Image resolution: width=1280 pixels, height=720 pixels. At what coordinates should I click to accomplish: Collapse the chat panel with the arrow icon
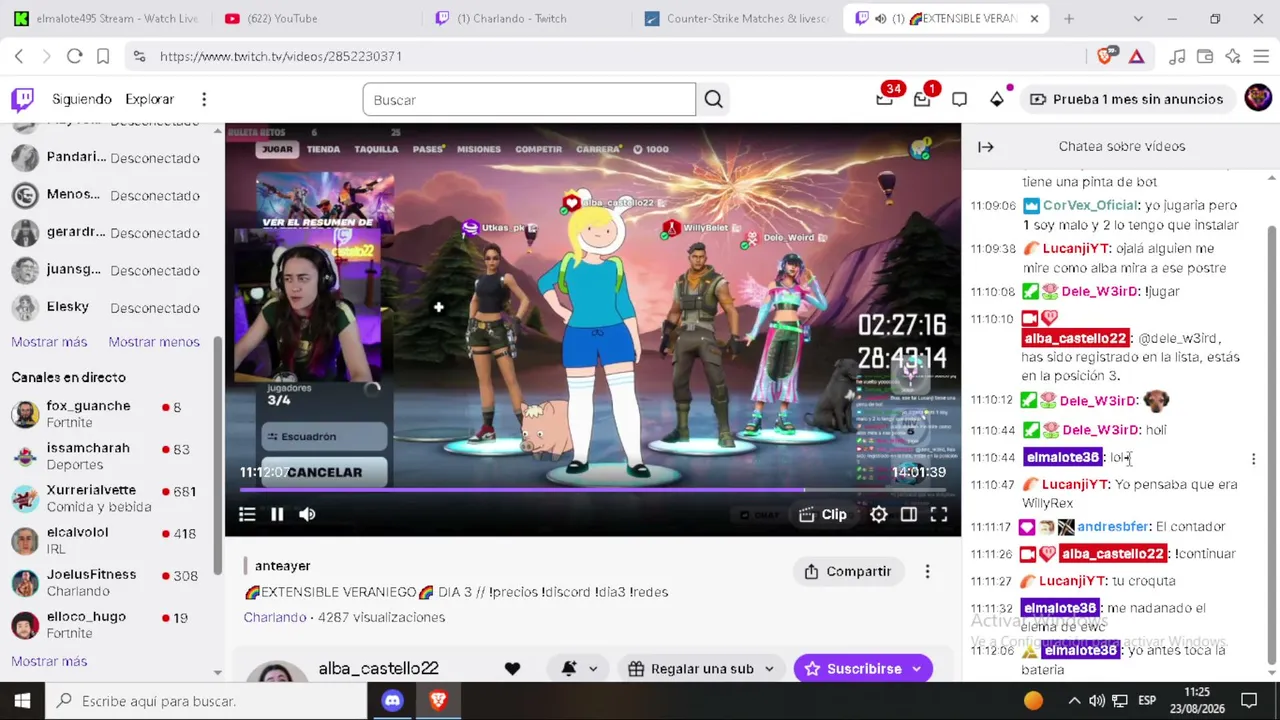click(x=986, y=147)
